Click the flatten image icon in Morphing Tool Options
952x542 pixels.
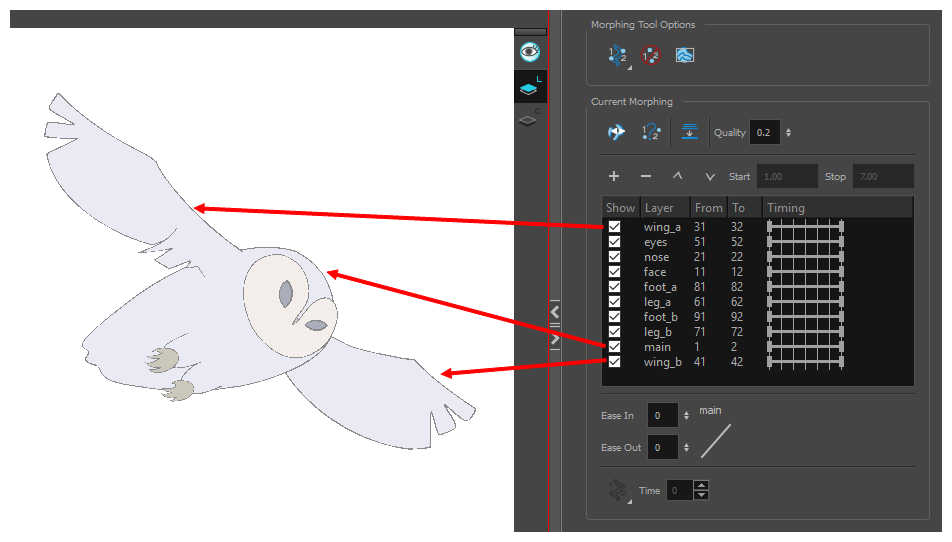pos(684,55)
